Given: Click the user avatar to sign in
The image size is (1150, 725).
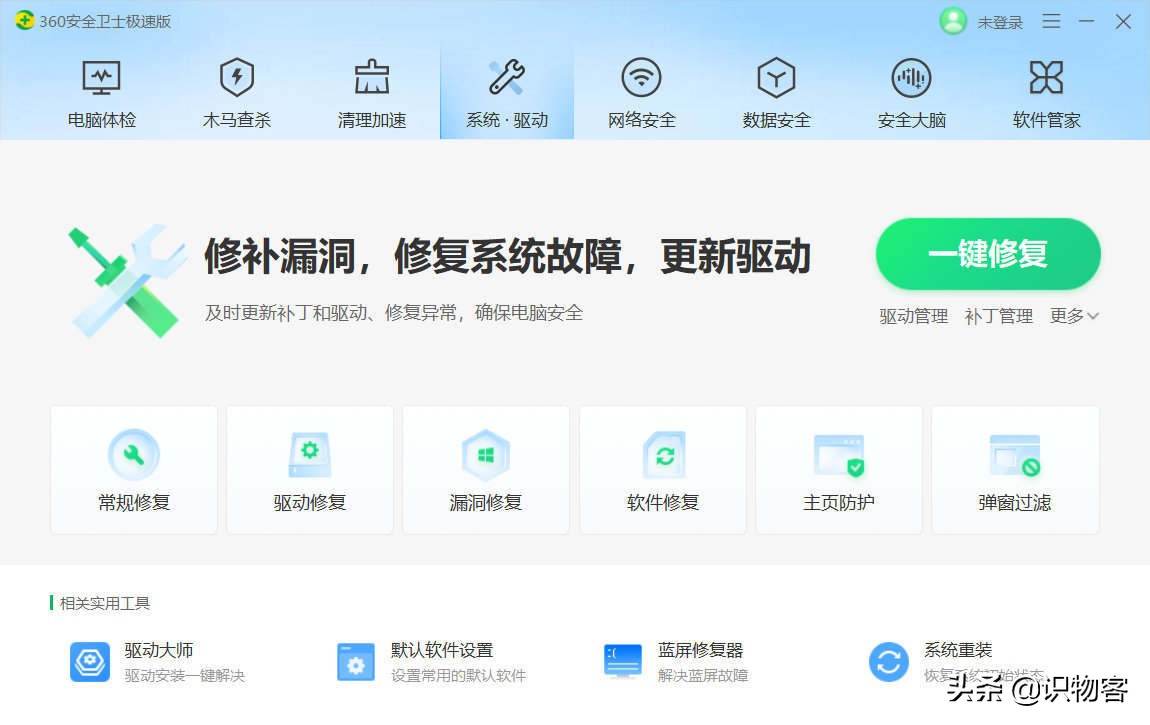Looking at the screenshot, I should (953, 21).
